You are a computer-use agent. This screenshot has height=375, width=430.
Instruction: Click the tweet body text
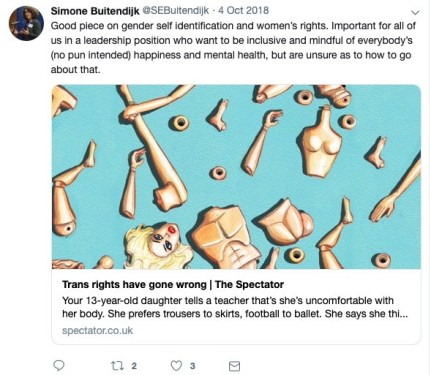pos(233,48)
